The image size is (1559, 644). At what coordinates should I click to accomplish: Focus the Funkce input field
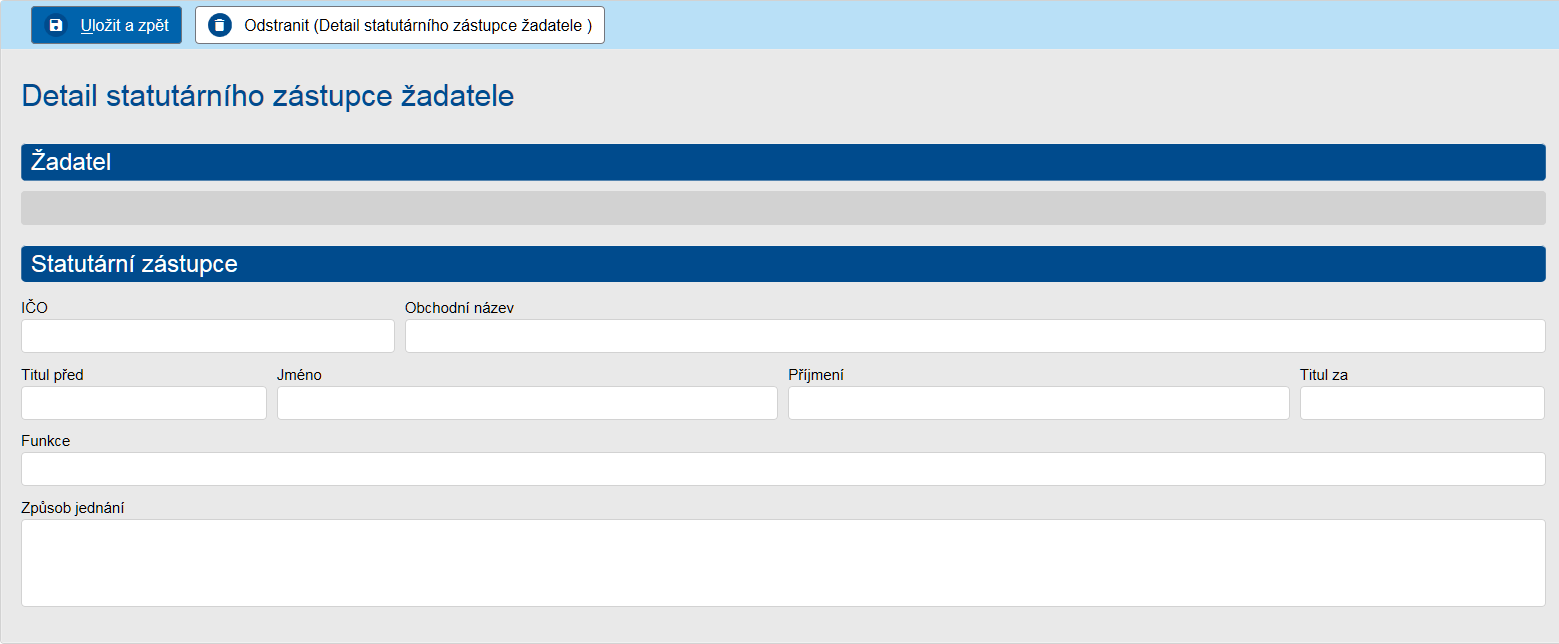pyautogui.click(x=780, y=468)
